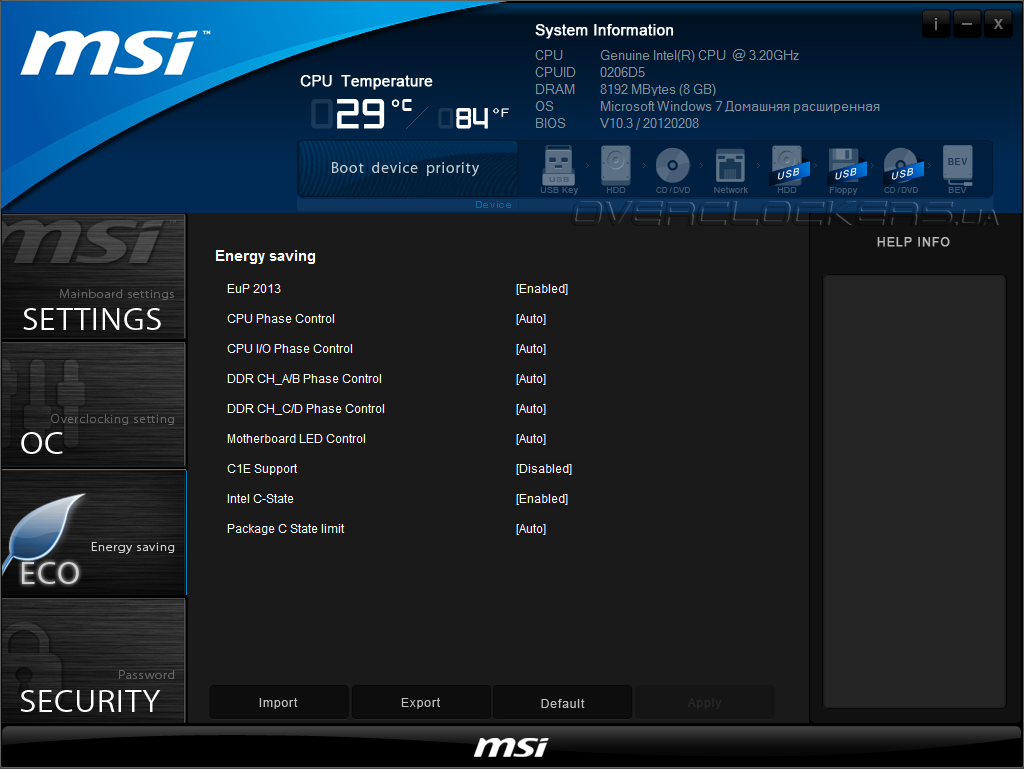Select the USB HDD boot device icon
Screen dimensions: 1024x769
click(x=788, y=168)
